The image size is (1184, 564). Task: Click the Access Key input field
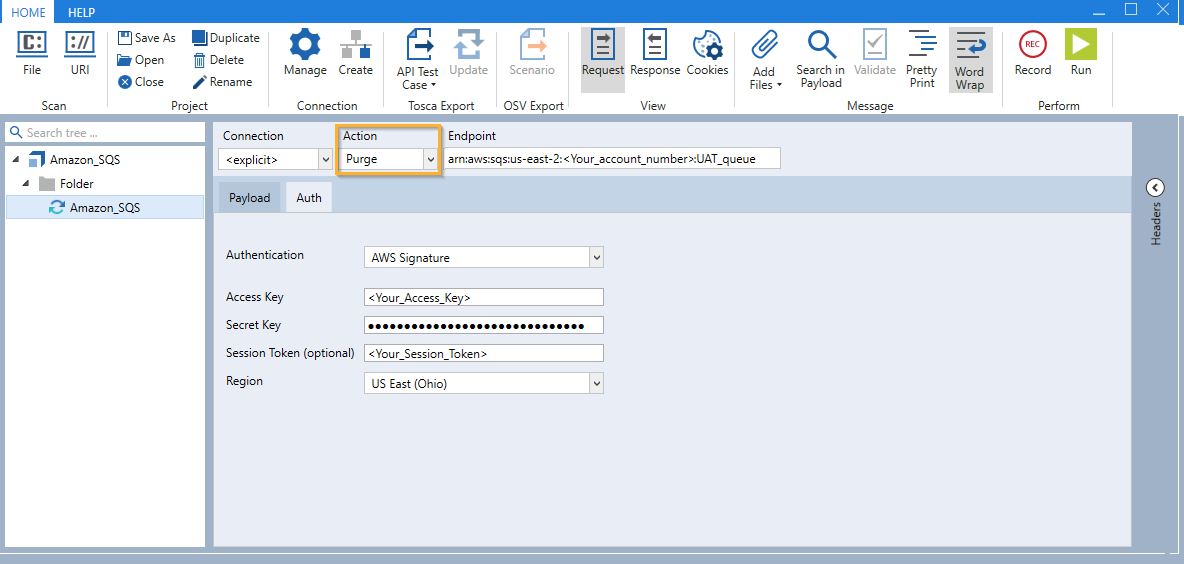(x=484, y=297)
